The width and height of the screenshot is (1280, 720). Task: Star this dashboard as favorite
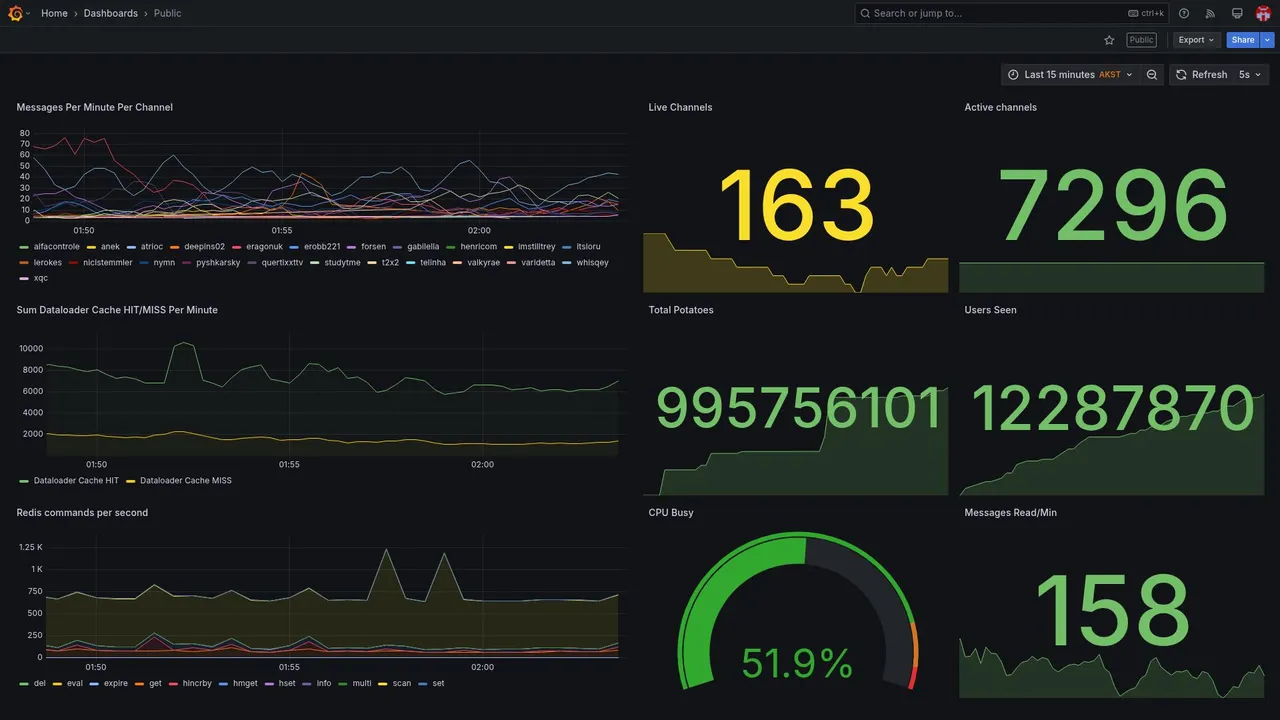click(1109, 40)
